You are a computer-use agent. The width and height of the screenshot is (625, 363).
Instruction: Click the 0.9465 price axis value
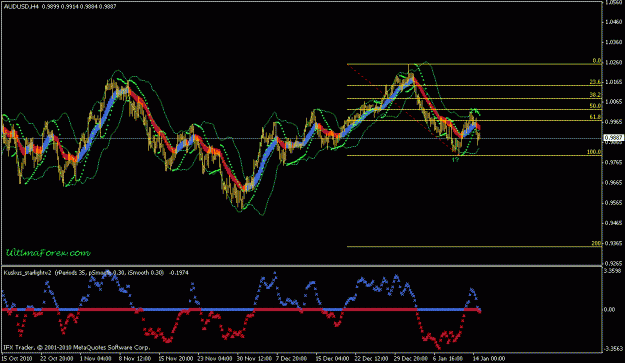tap(614, 223)
